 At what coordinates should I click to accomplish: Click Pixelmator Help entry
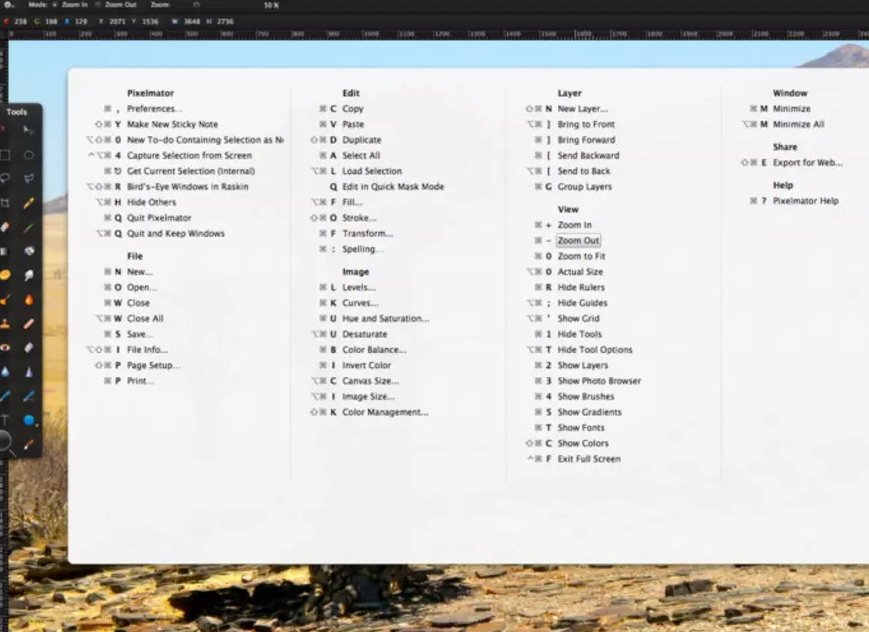point(806,201)
